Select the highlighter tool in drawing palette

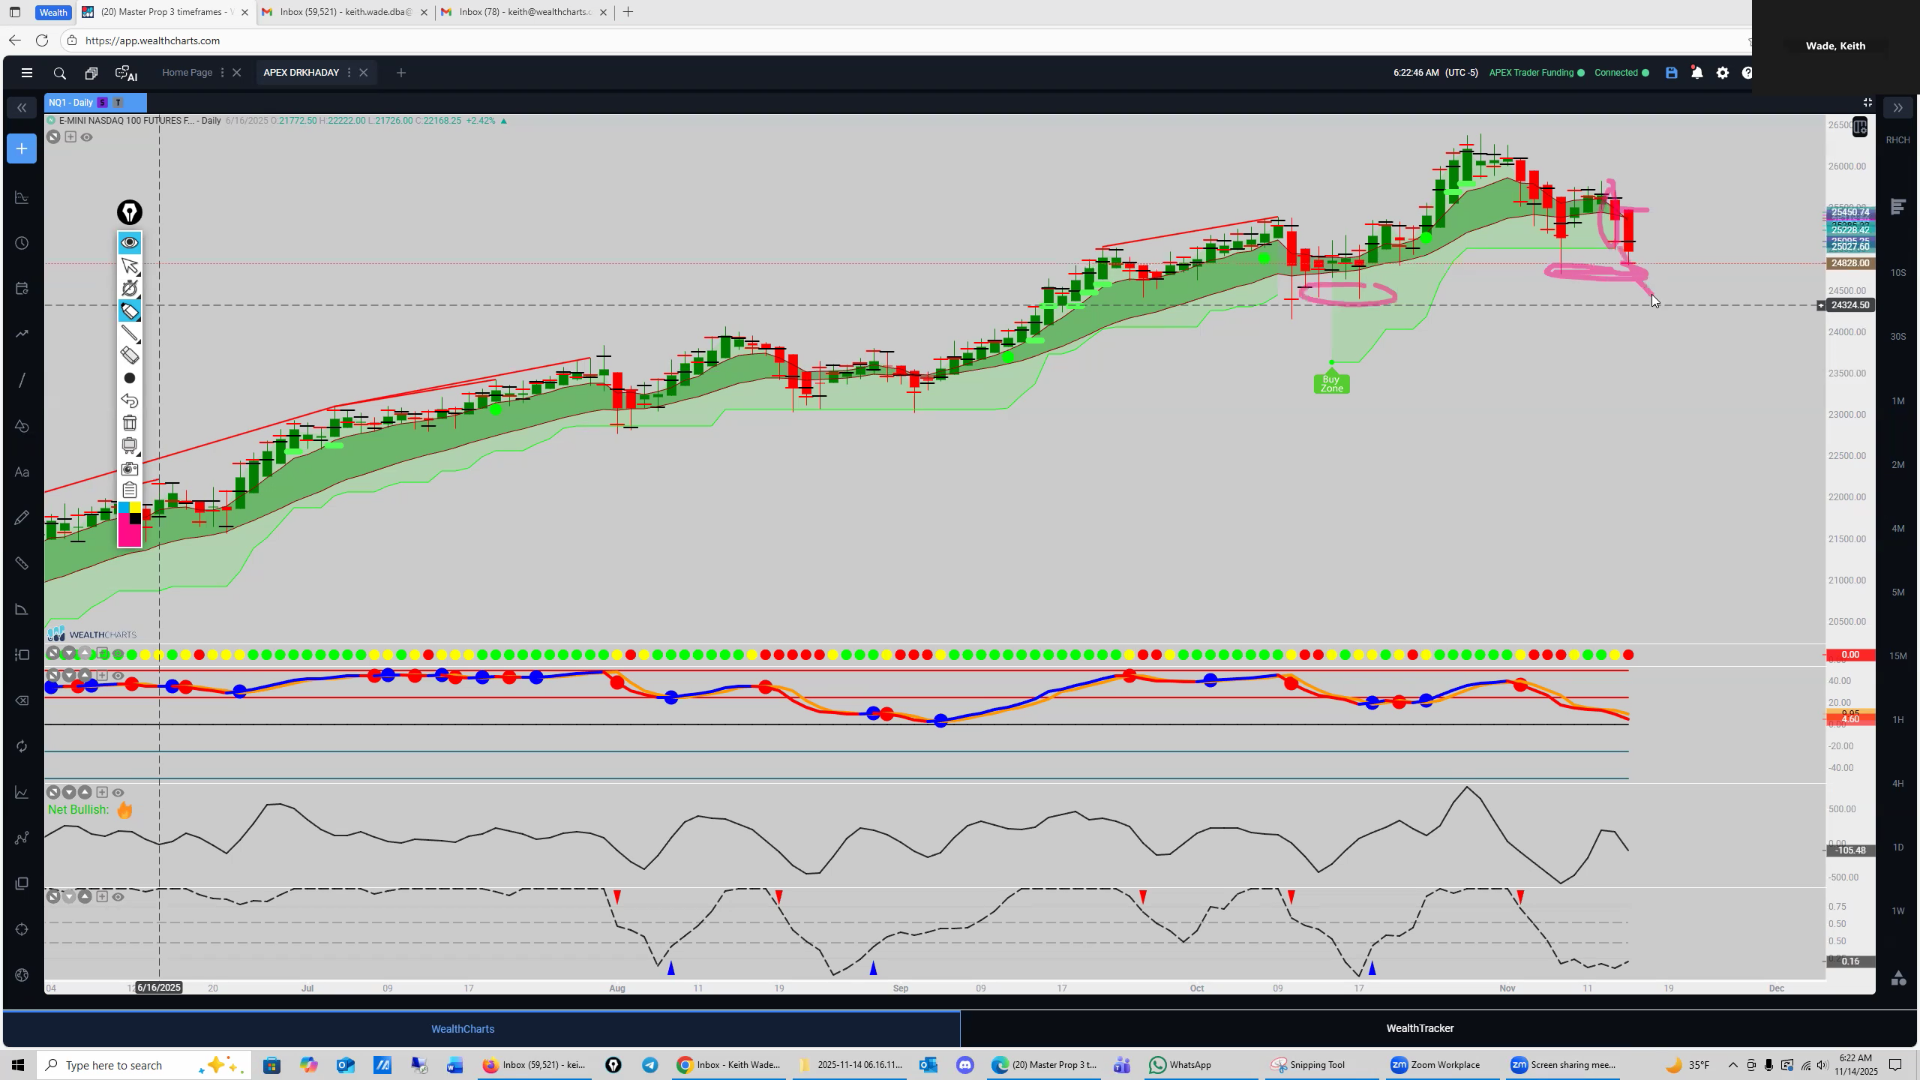pos(130,311)
